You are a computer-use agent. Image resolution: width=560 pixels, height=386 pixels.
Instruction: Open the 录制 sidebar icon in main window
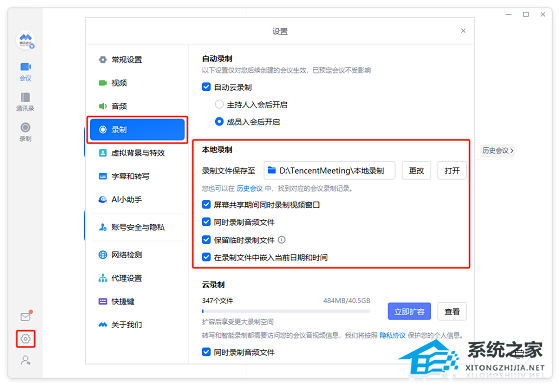click(25, 132)
